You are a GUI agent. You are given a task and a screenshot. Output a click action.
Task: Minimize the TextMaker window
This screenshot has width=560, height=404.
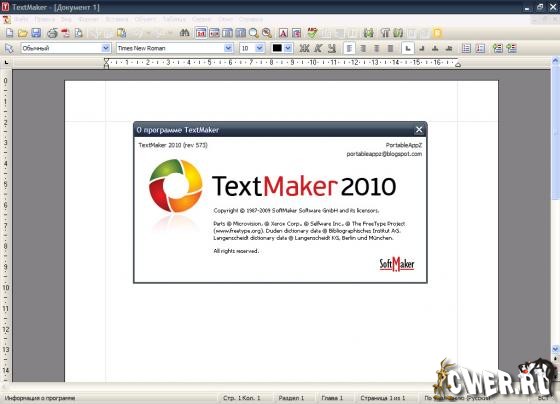point(528,7)
